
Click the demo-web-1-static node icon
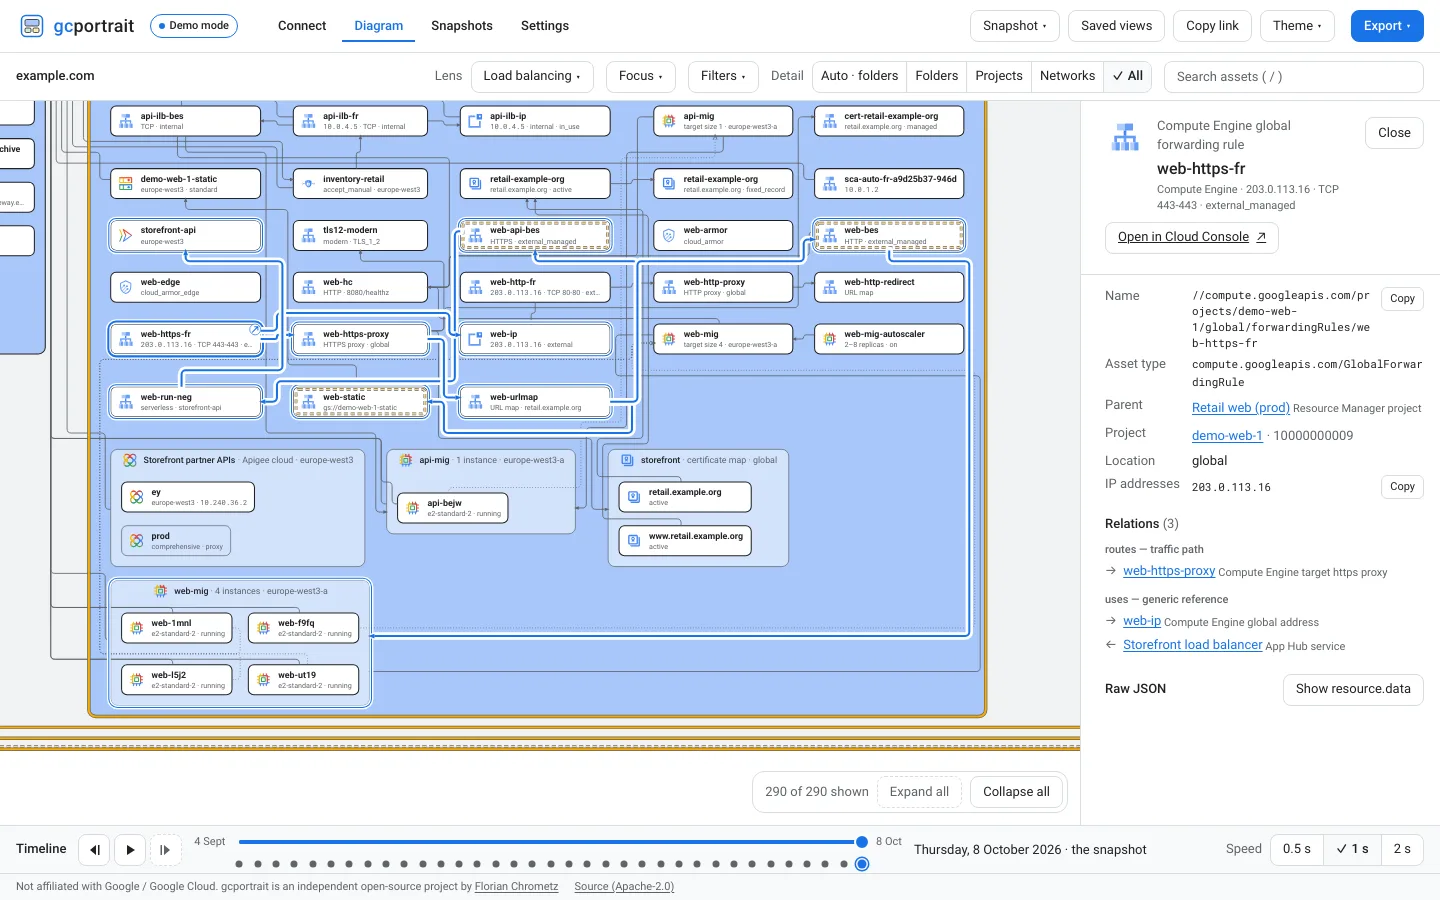(126, 184)
